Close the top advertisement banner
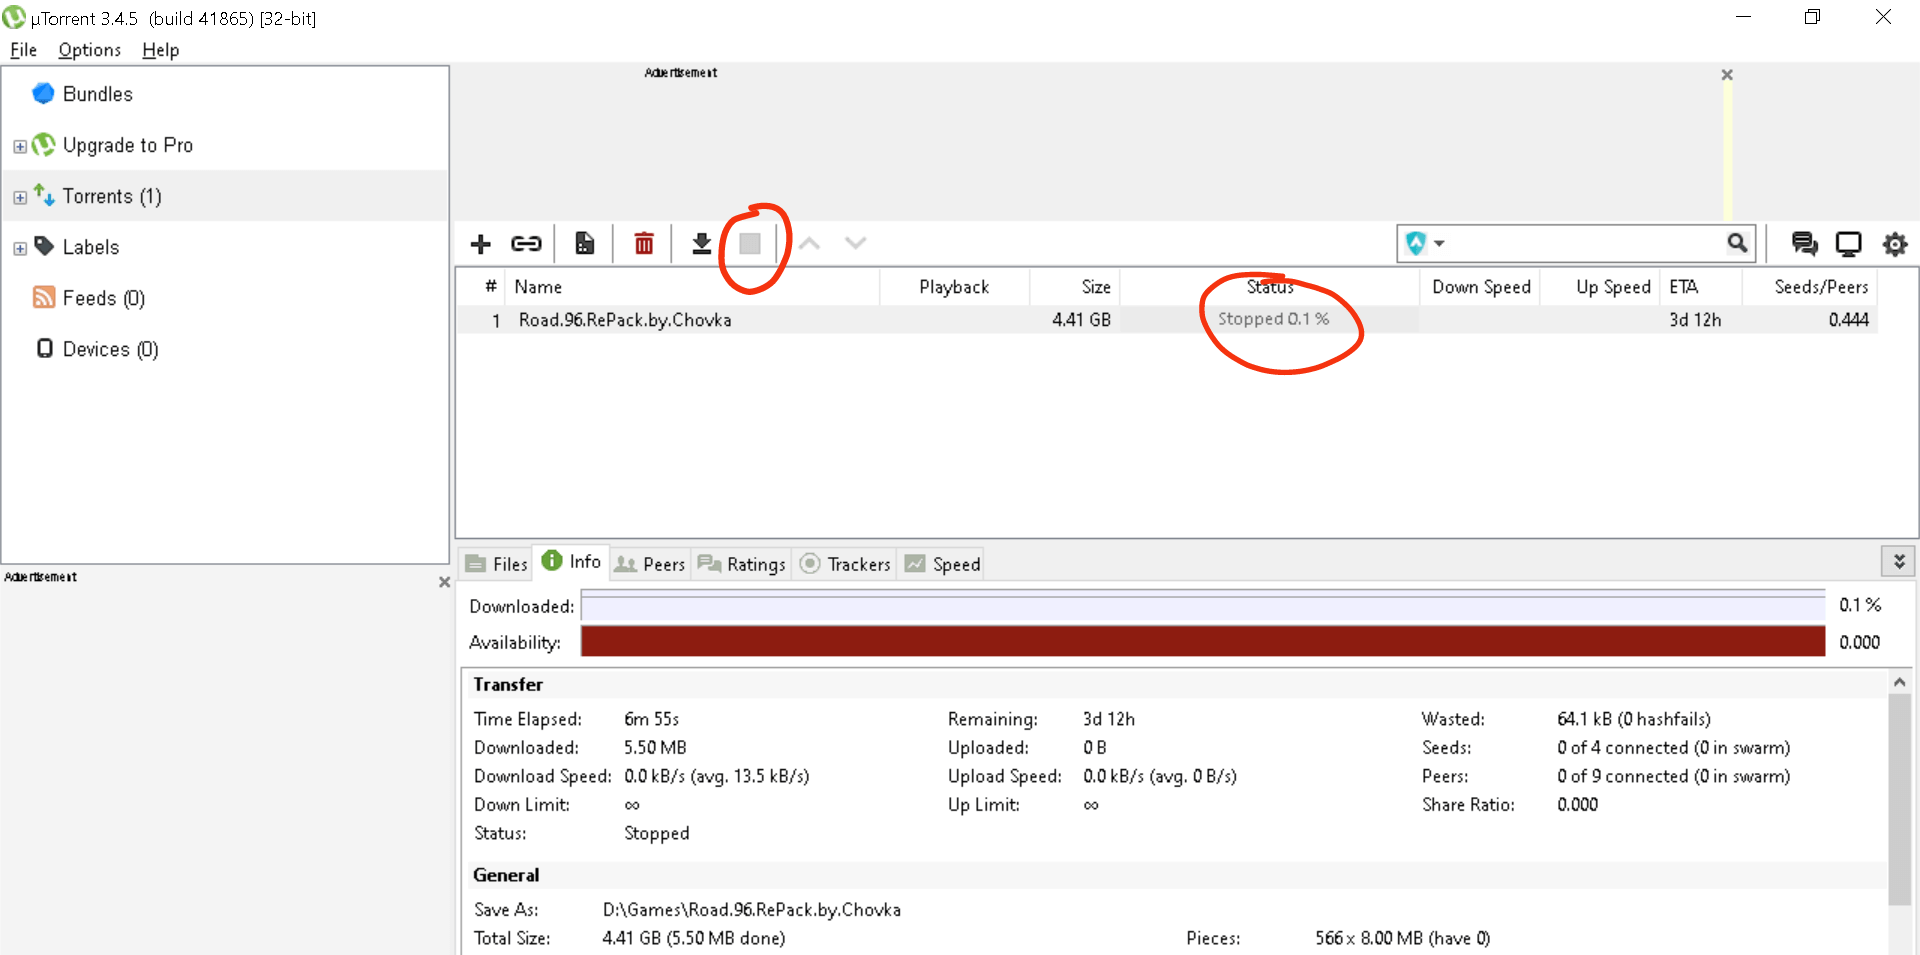This screenshot has height=955, width=1920. [x=1726, y=75]
